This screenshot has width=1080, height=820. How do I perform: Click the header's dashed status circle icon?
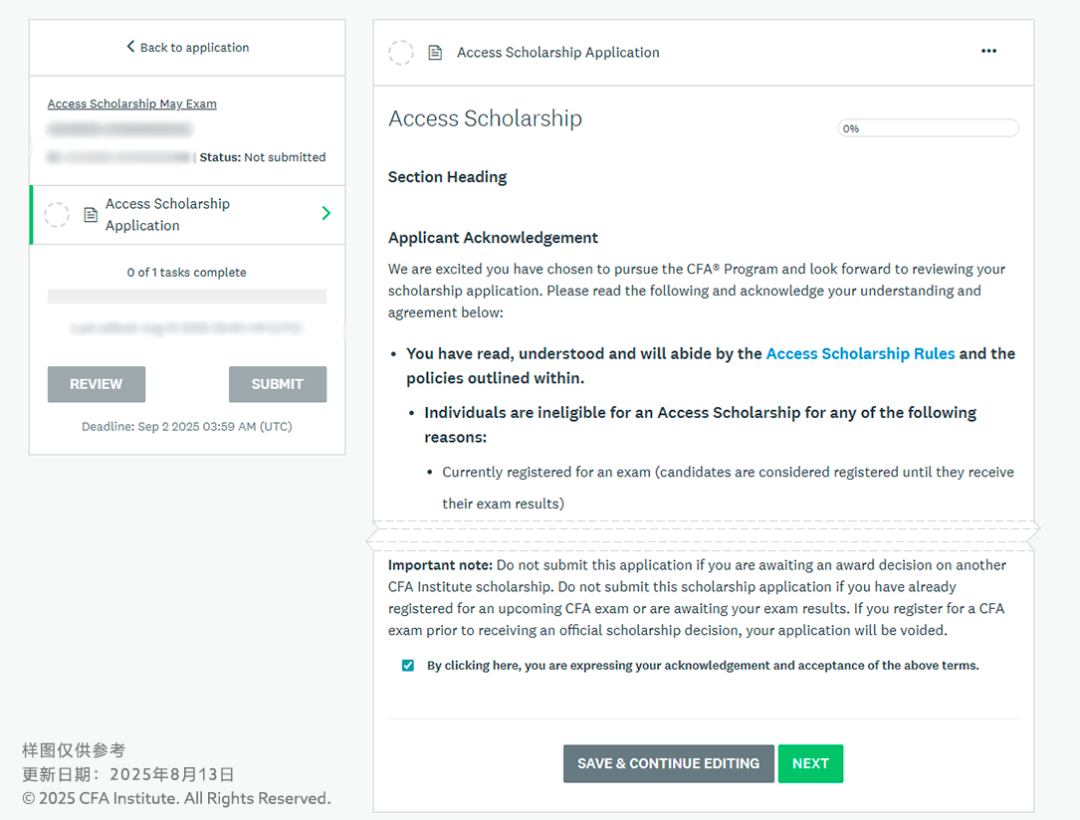click(401, 53)
